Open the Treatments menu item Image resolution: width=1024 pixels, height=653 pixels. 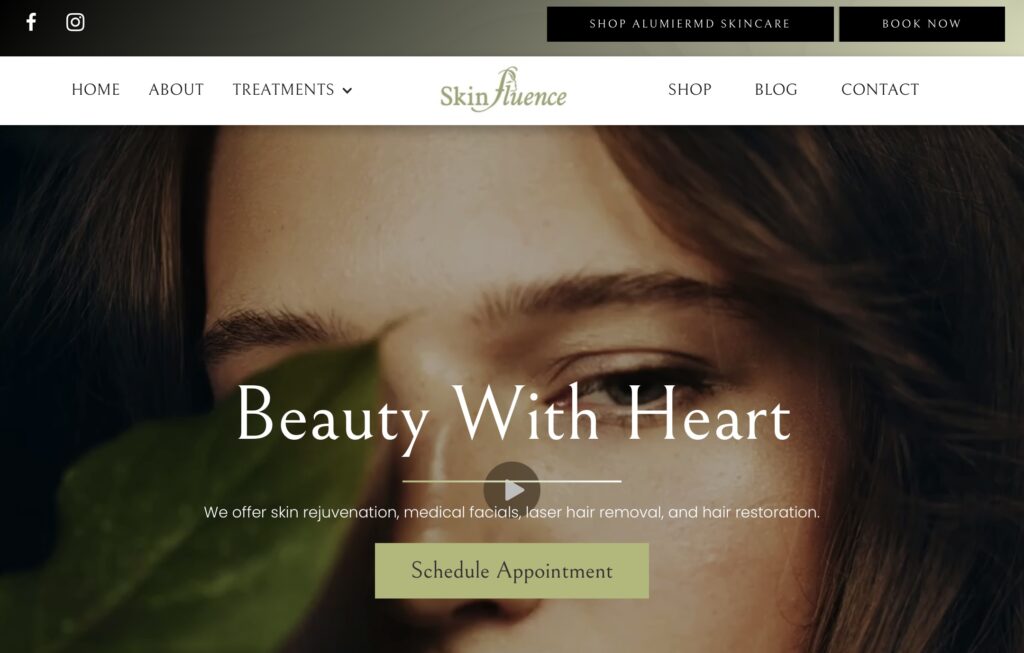click(x=283, y=89)
